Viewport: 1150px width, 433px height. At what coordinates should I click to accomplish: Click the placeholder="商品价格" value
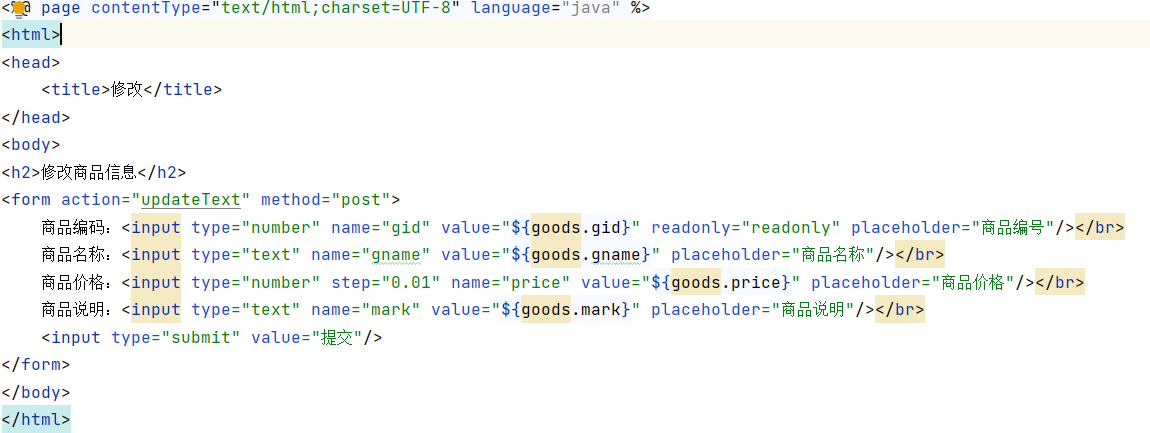click(x=973, y=283)
